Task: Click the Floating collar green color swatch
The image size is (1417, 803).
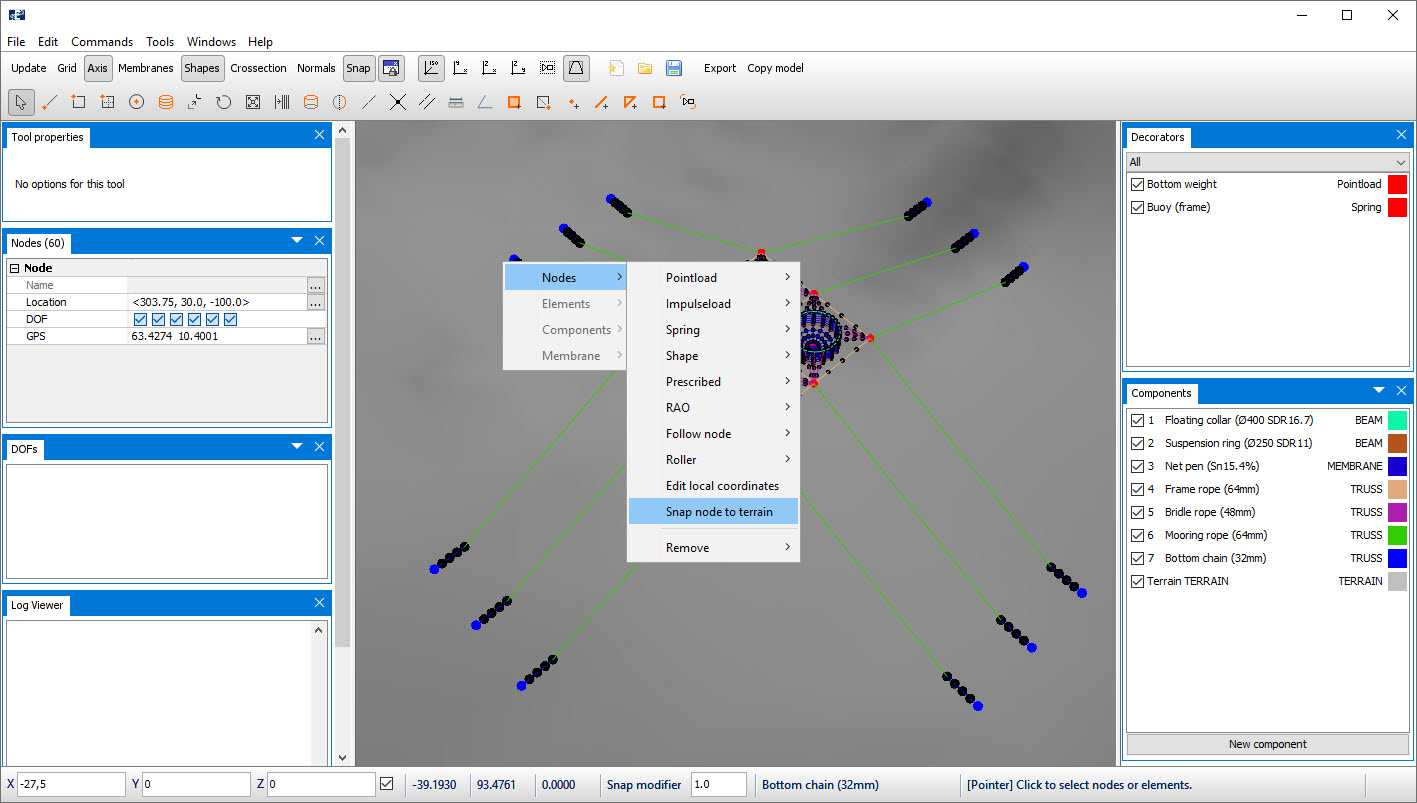Action: [x=1397, y=420]
